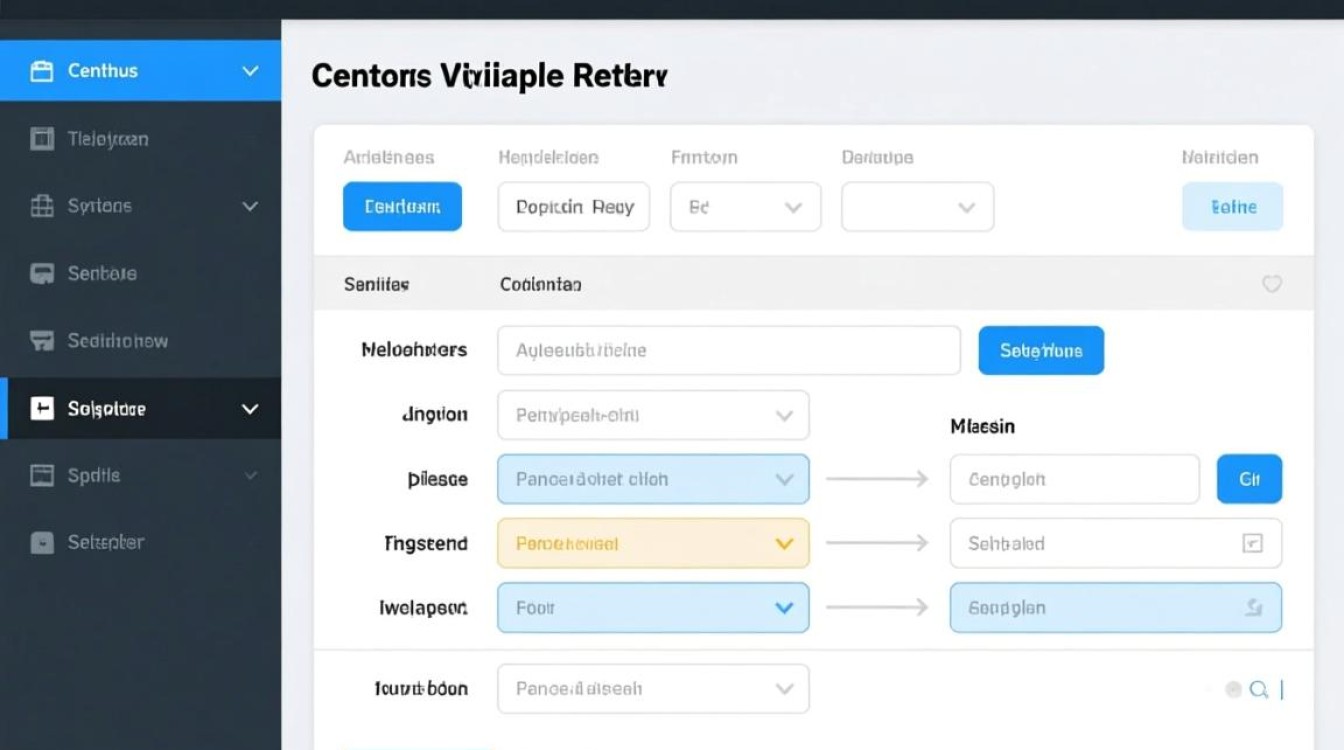Open the empty Derlarips dropdown
The image size is (1344, 750).
point(918,207)
